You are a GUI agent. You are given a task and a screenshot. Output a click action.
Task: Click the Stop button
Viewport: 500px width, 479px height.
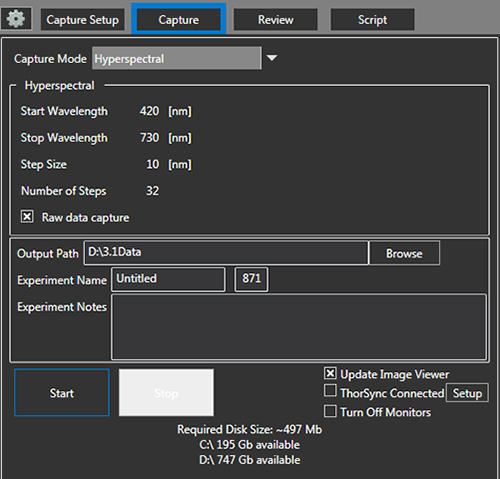[166, 393]
